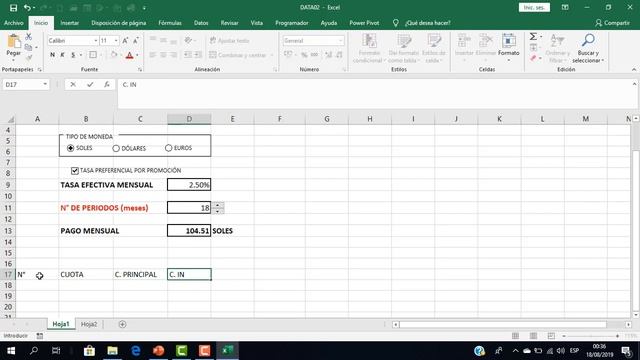
Task: Open Windows search magnifier on taskbar
Action: coord(34,351)
